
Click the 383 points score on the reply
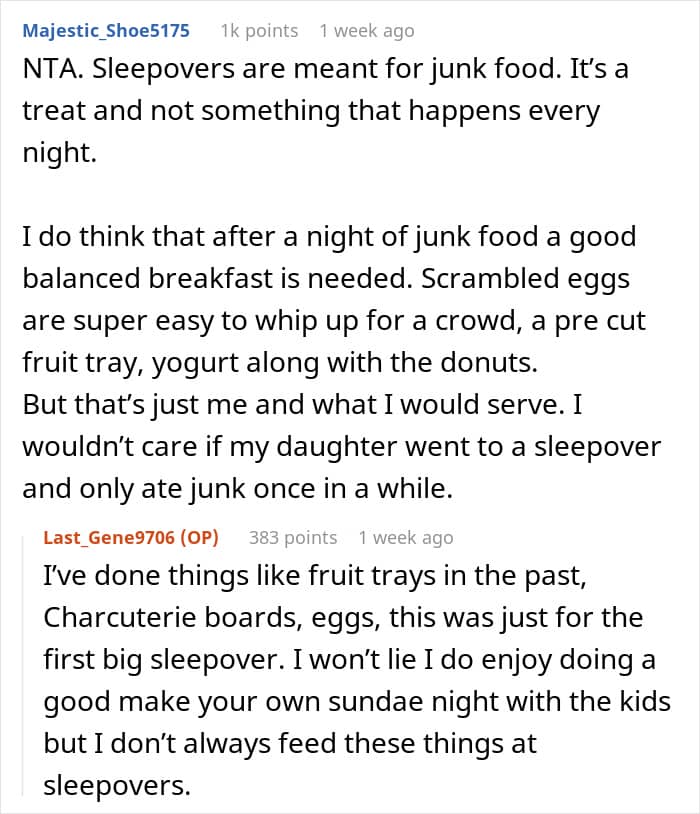coord(293,538)
